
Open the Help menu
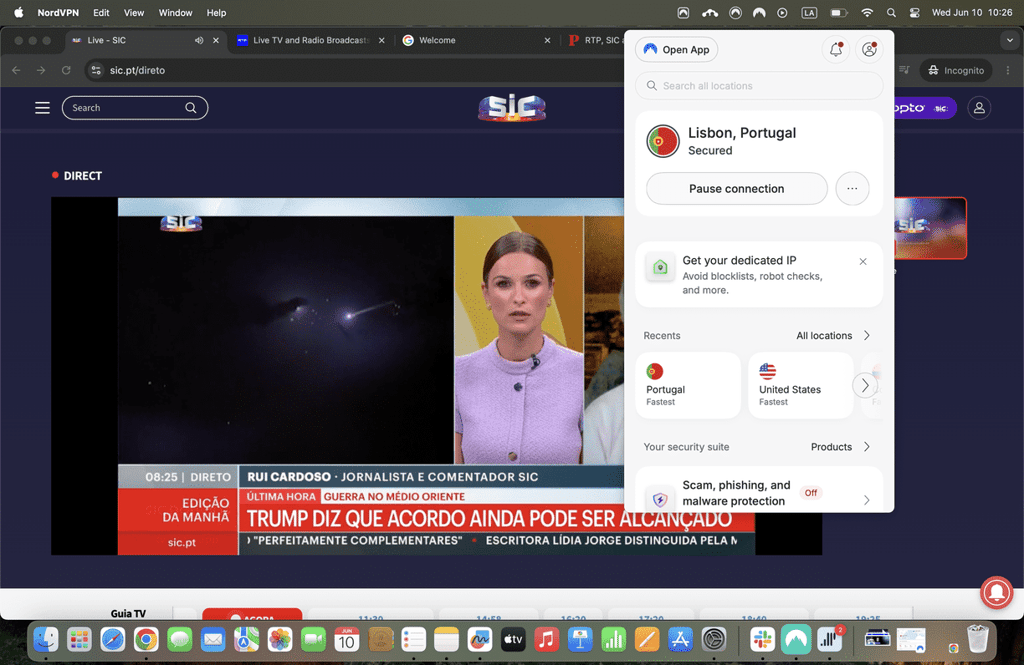tap(216, 12)
